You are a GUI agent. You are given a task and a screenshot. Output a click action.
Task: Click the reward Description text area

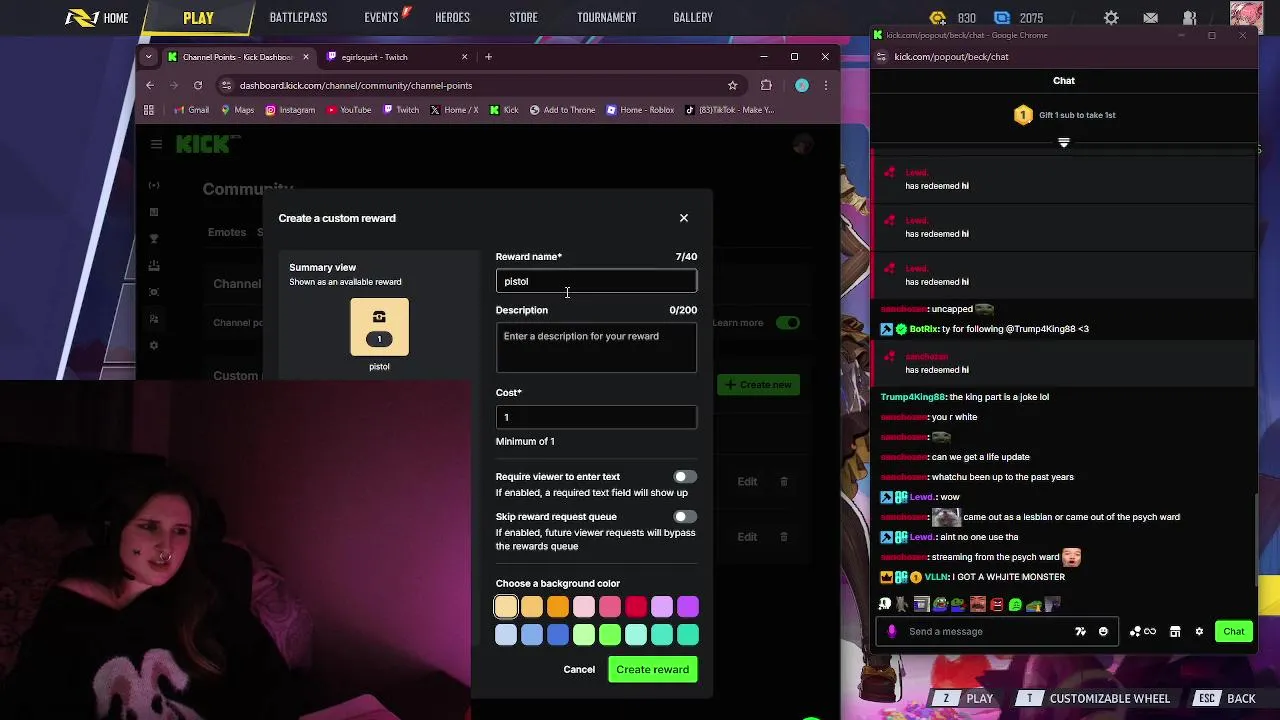pos(596,348)
